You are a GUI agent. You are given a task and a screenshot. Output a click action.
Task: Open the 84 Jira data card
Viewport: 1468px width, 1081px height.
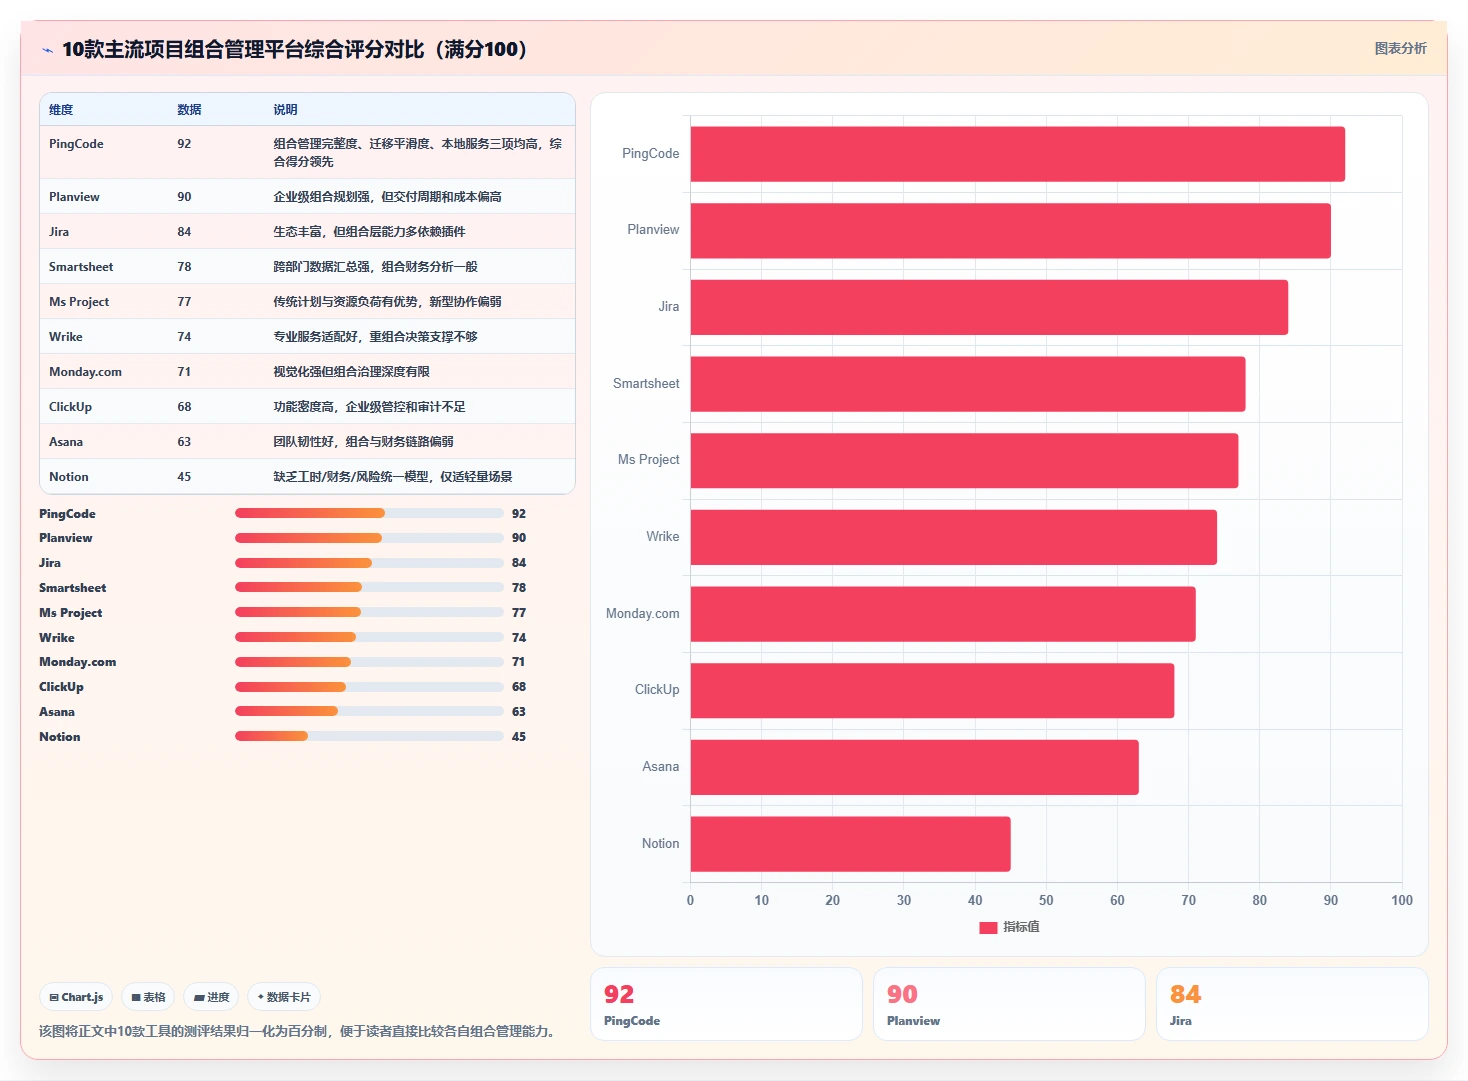pyautogui.click(x=1292, y=1004)
